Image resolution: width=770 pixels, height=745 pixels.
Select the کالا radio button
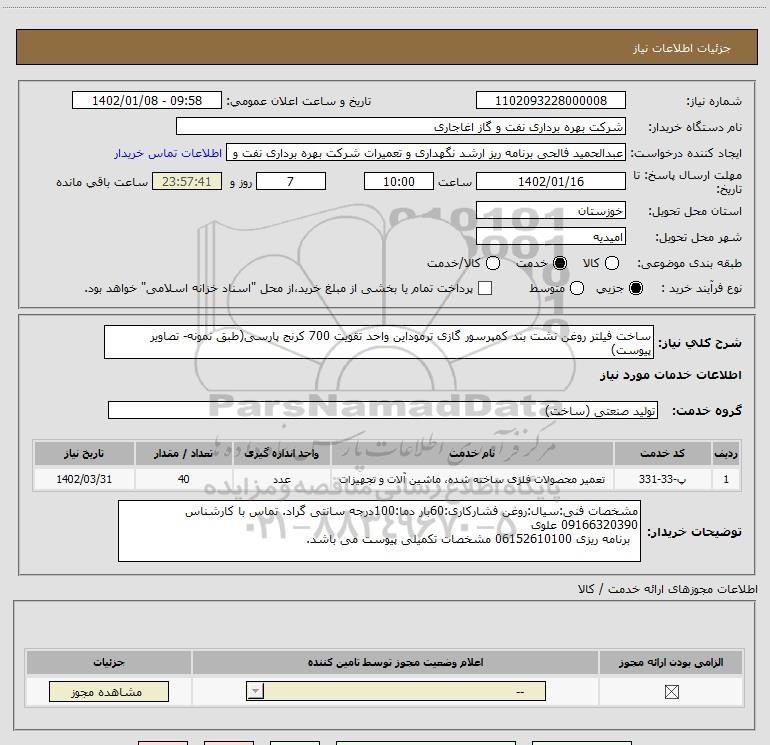[611, 263]
